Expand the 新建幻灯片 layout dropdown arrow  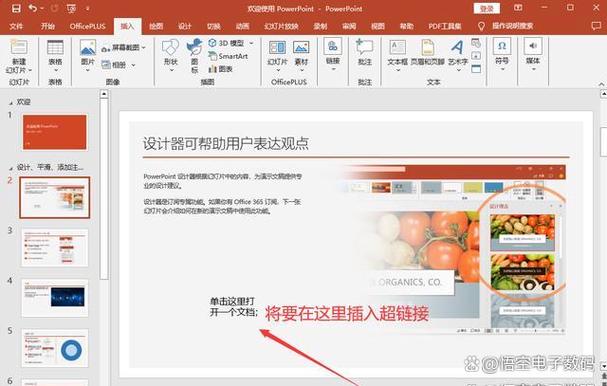[30, 71]
